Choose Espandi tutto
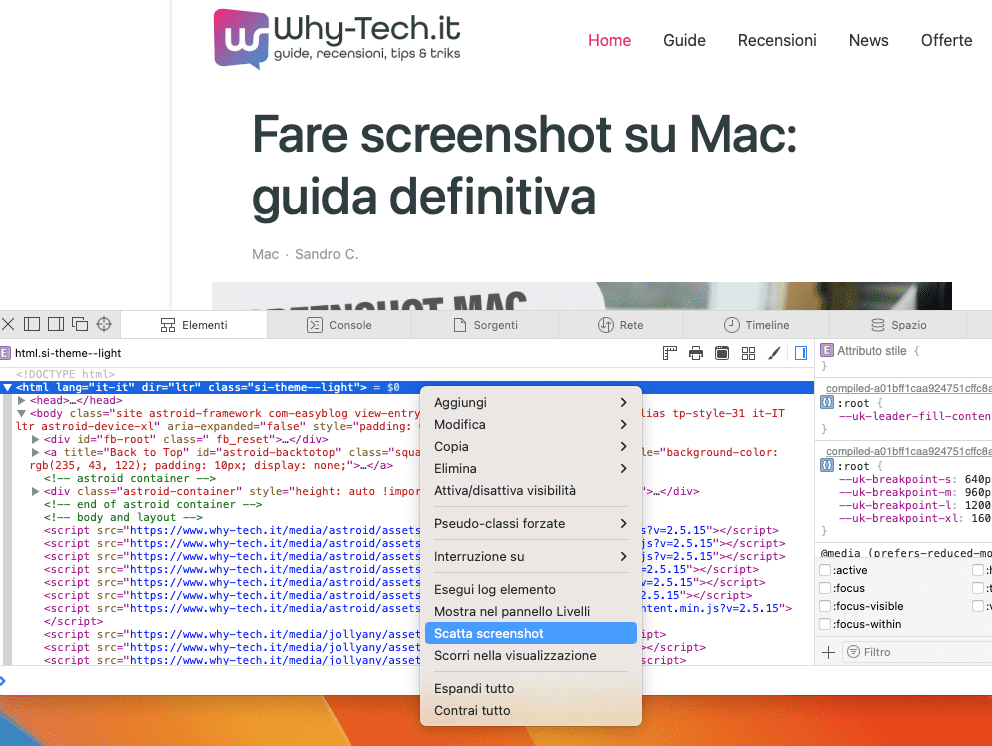Screen dimensions: 992x746 531,688
